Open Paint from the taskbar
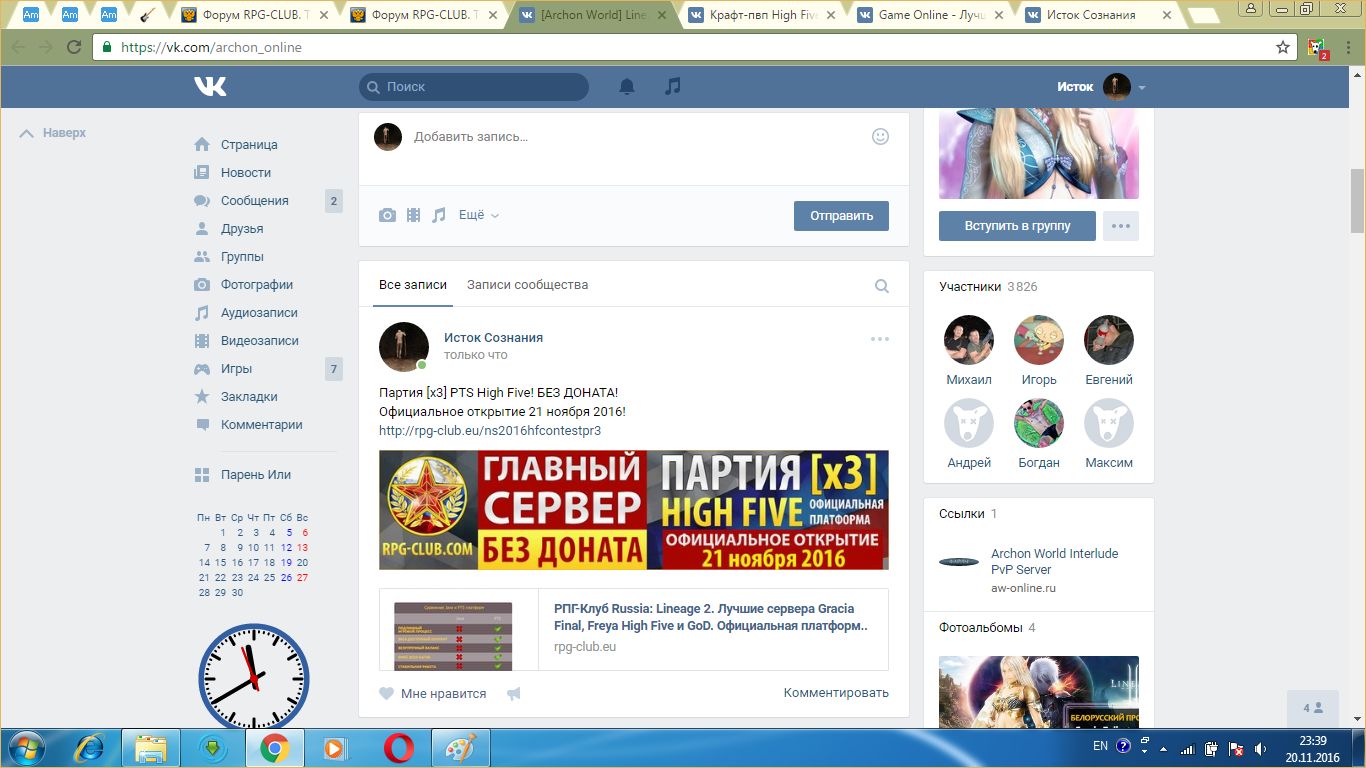Screen dimensions: 1366x768 pos(460,747)
